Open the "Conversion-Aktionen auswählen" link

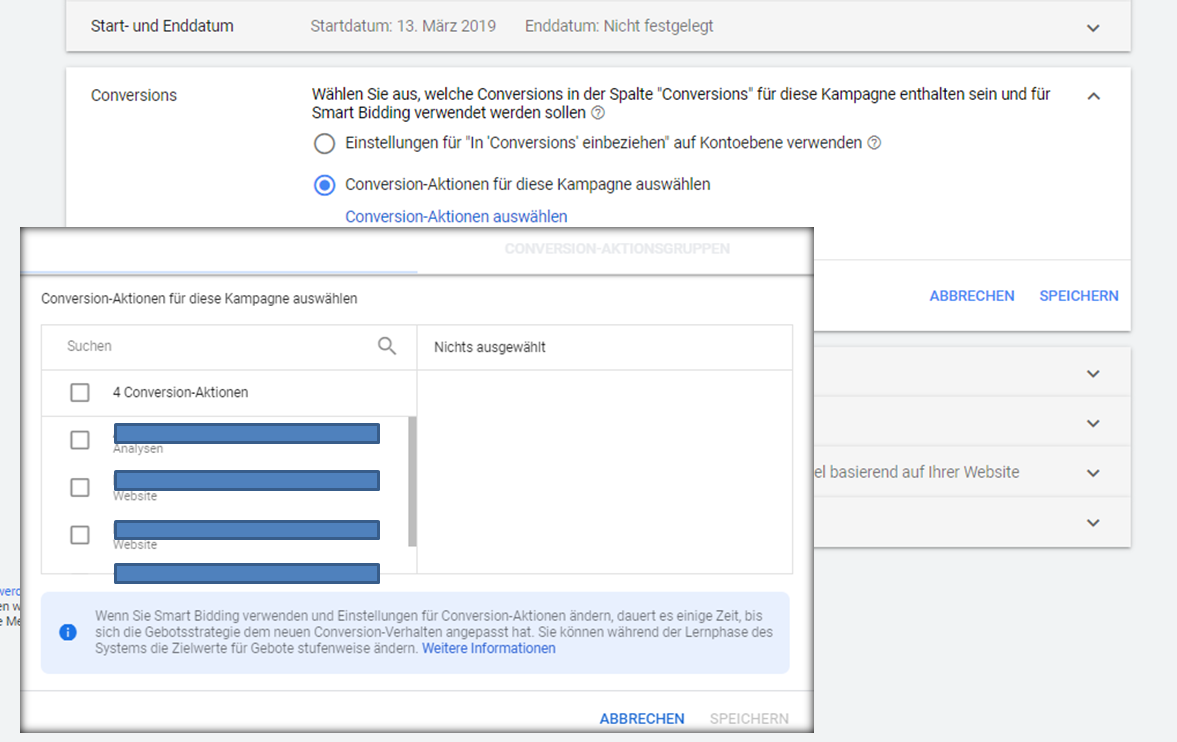click(456, 217)
